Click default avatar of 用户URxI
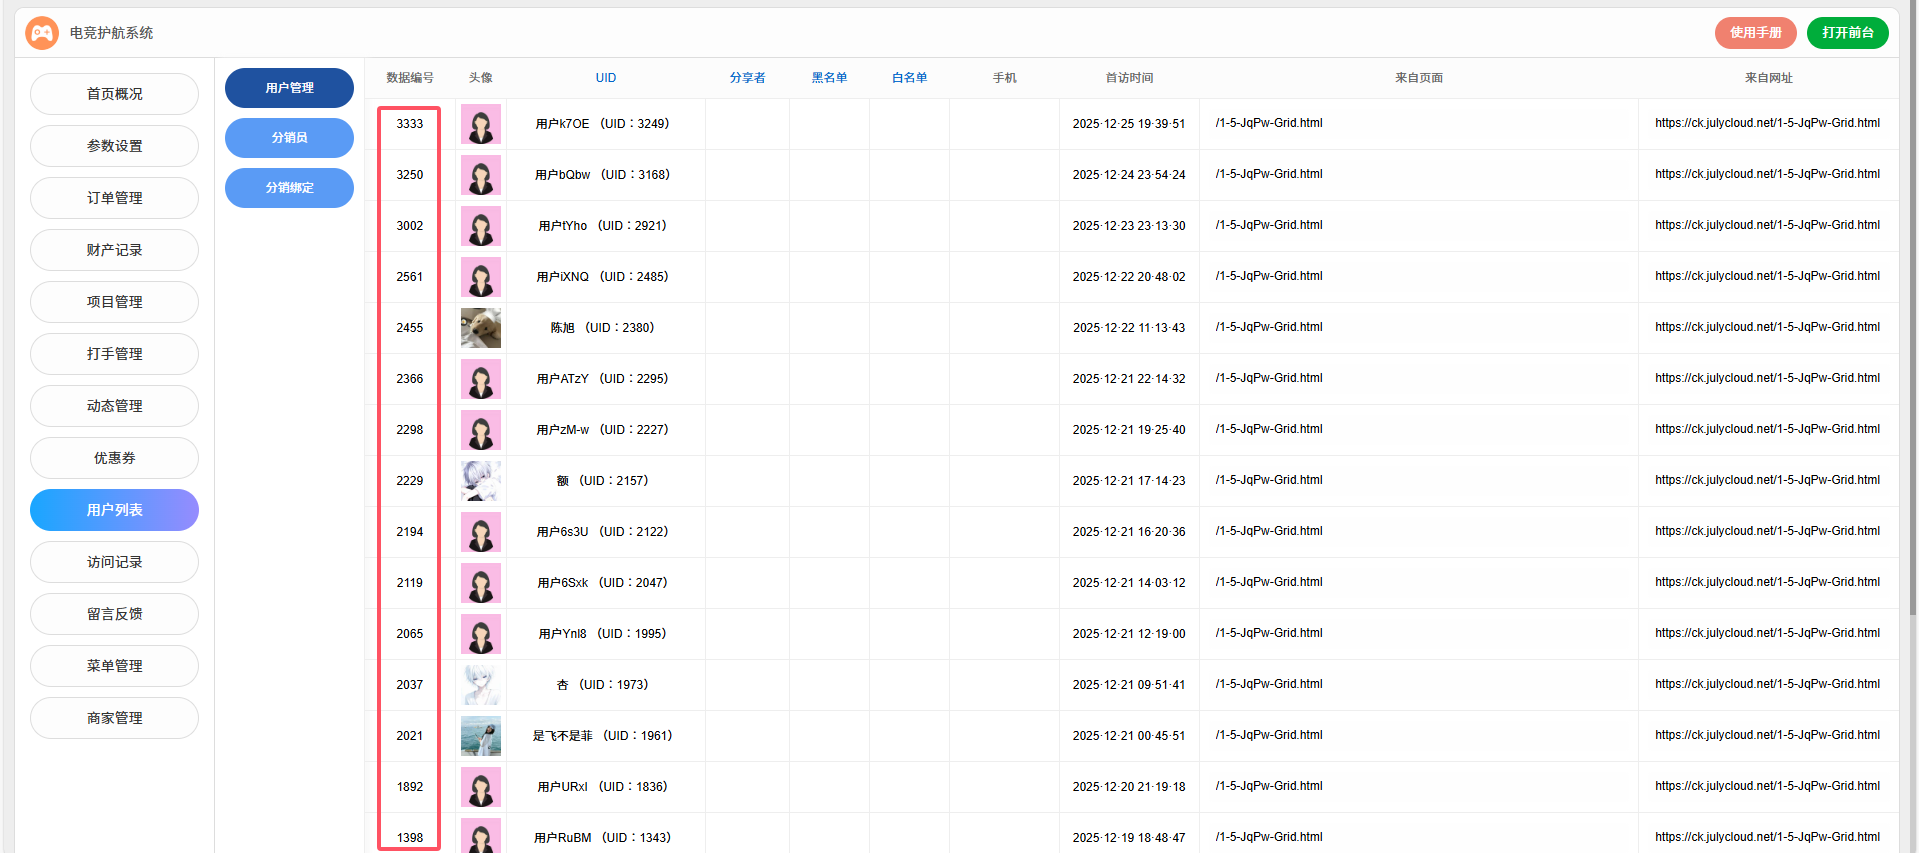 point(480,787)
